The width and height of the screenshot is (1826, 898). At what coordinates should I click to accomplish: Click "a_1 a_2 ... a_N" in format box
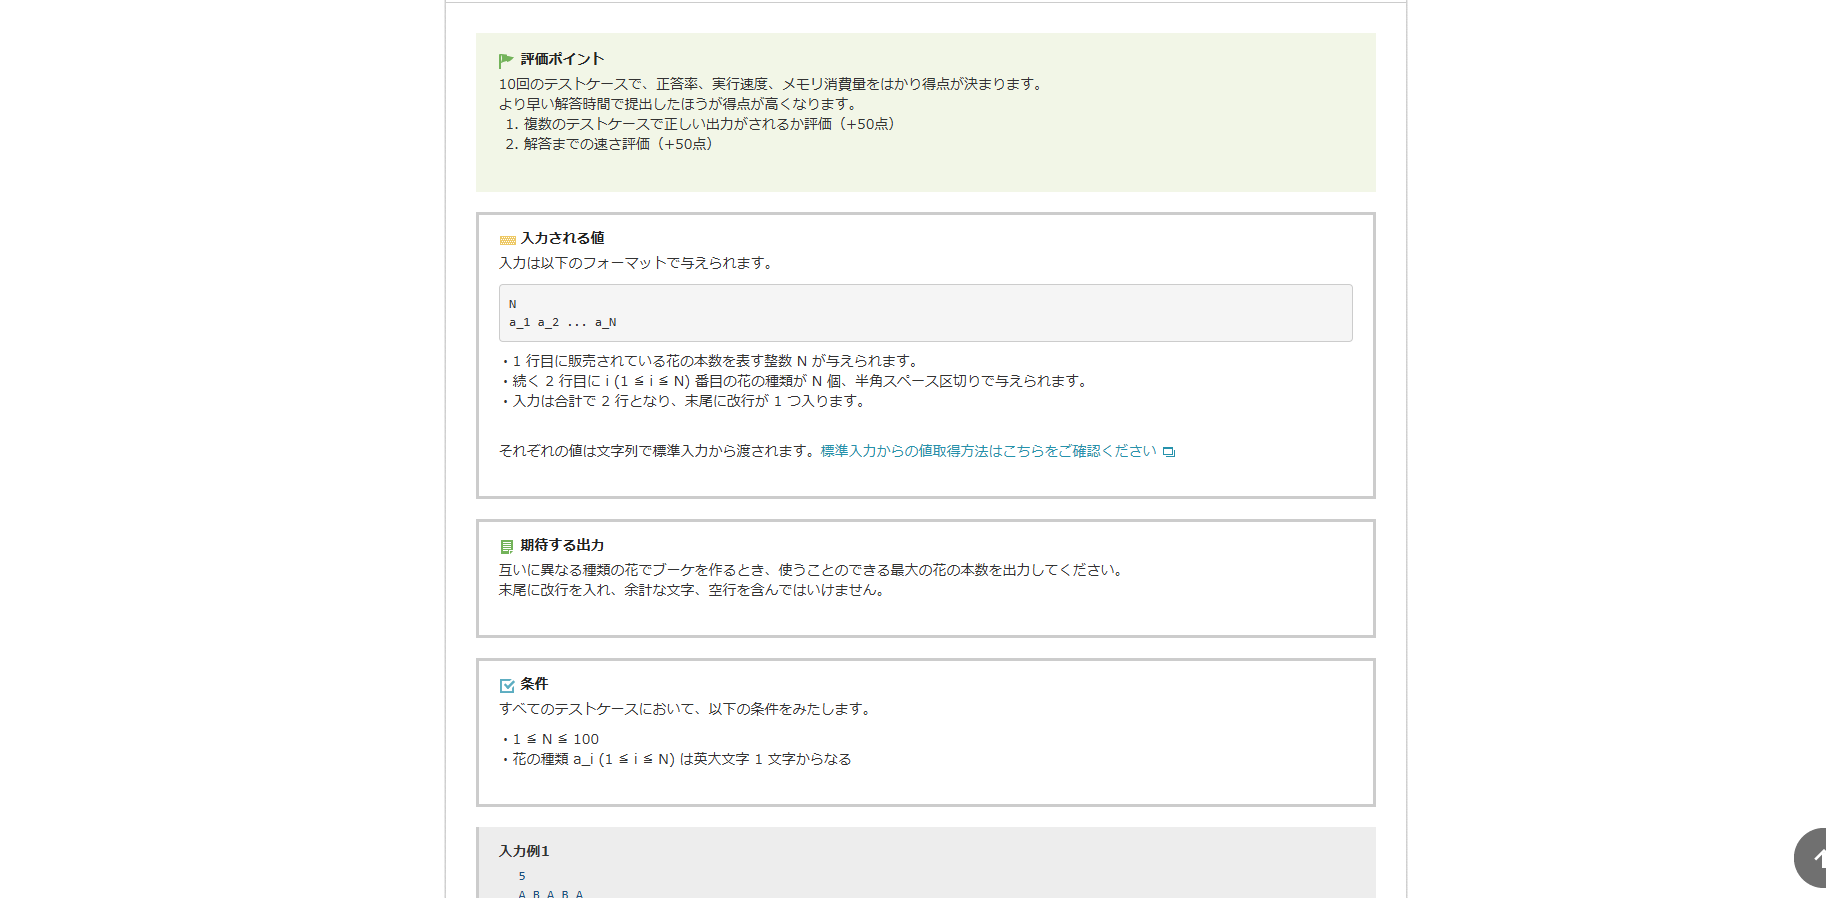563,322
